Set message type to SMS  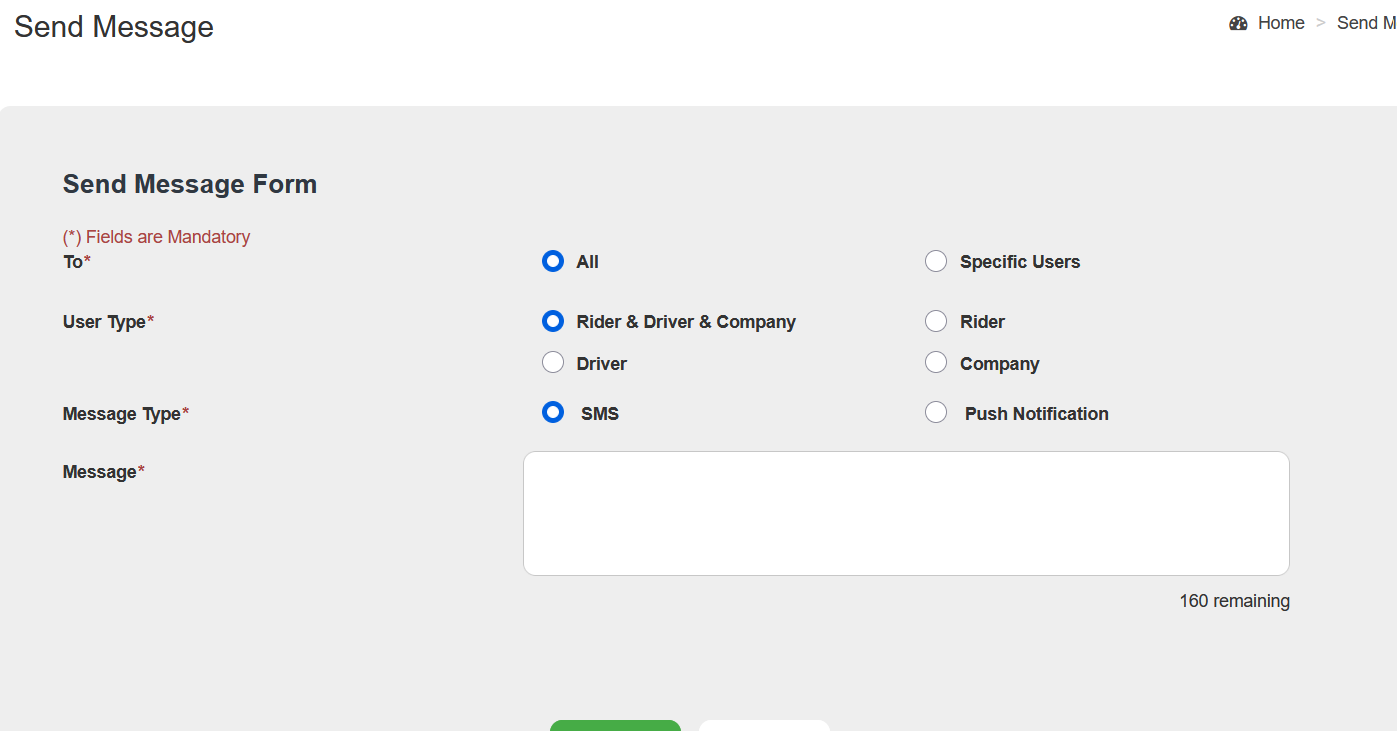point(553,413)
